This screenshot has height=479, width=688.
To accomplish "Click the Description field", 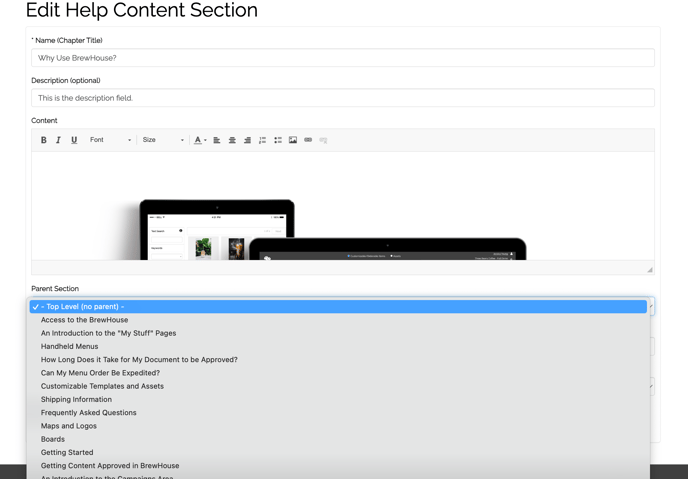I will coord(343,98).
